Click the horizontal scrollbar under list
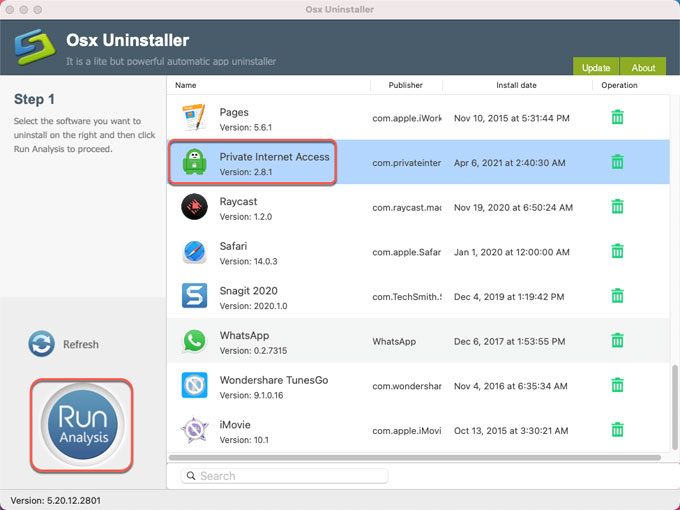The height and width of the screenshot is (510, 680). point(415,458)
